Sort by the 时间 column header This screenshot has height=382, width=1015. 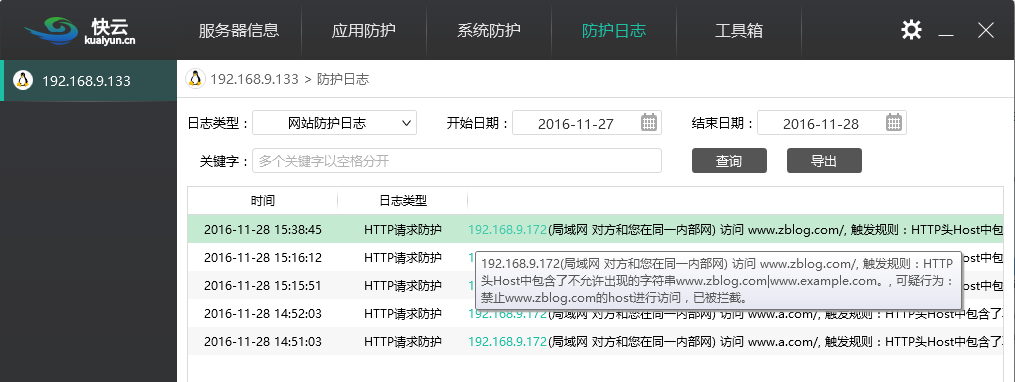263,201
